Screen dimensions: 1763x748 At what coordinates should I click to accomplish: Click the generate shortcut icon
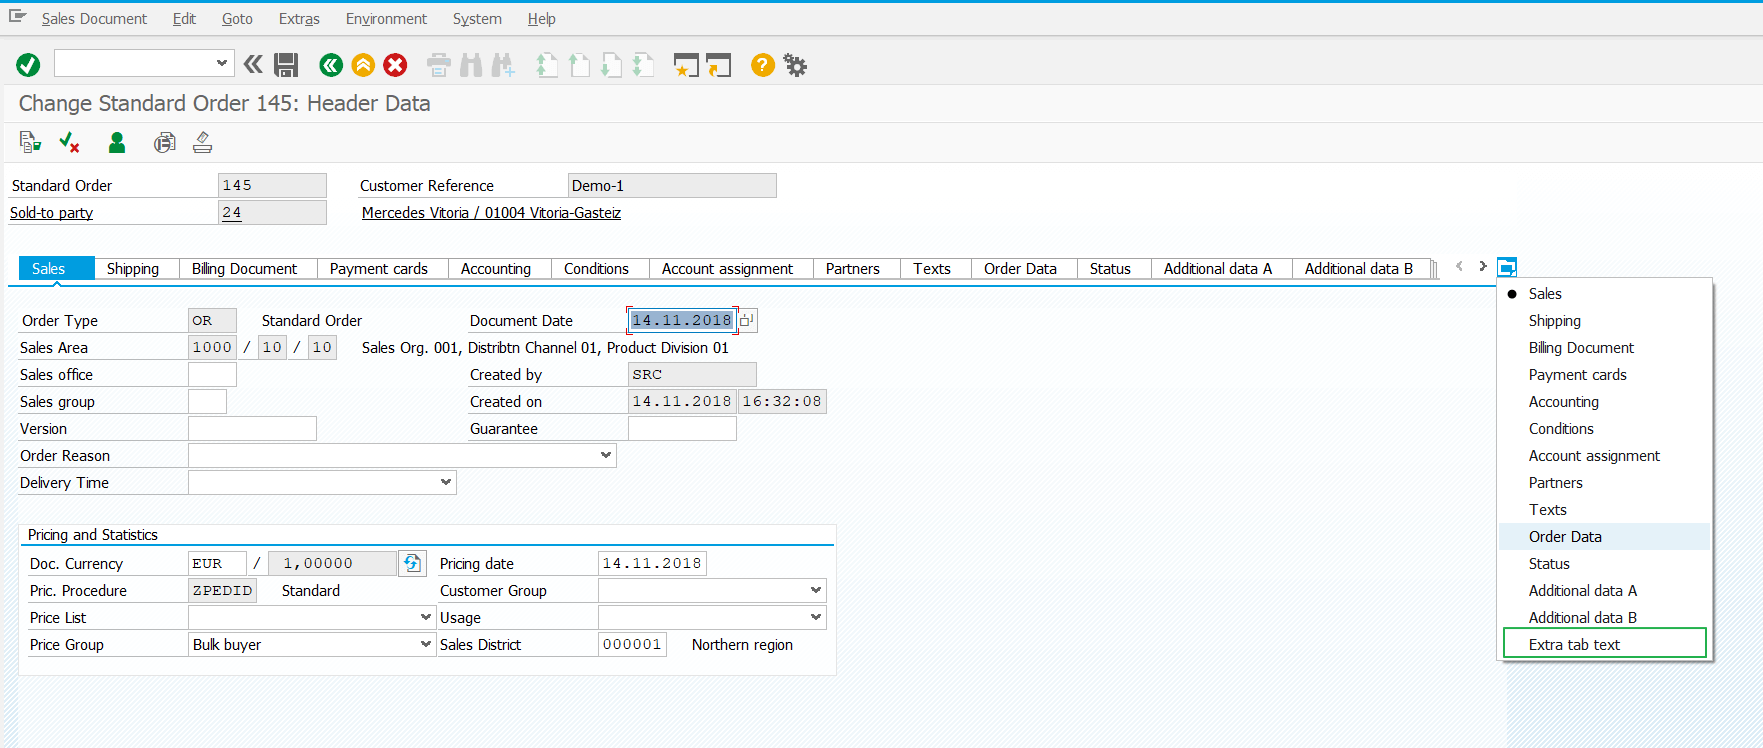point(719,65)
